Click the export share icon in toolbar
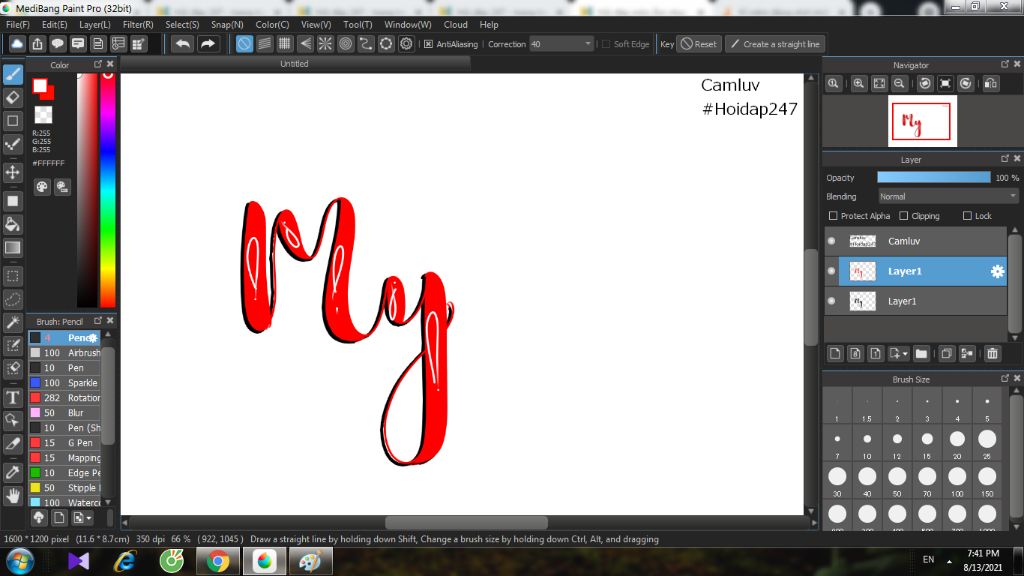The width and height of the screenshot is (1024, 576). click(x=37, y=44)
